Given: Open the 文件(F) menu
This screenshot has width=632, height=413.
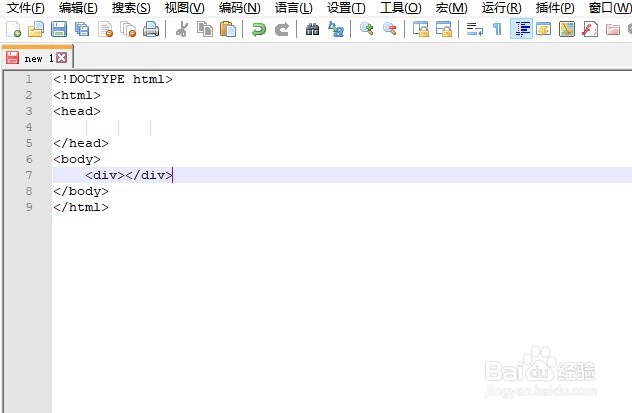Looking at the screenshot, I should (26, 8).
